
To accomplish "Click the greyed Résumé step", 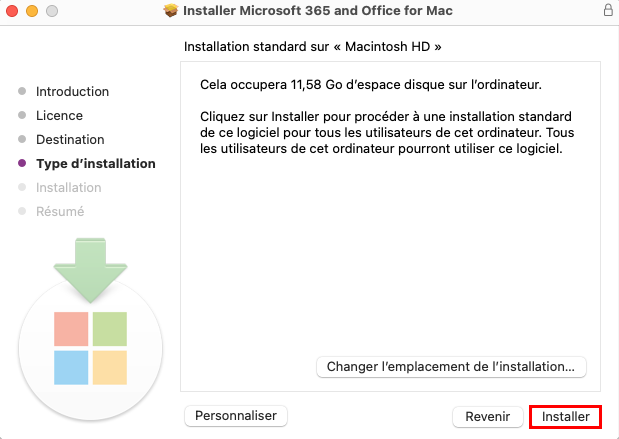I will (x=60, y=212).
